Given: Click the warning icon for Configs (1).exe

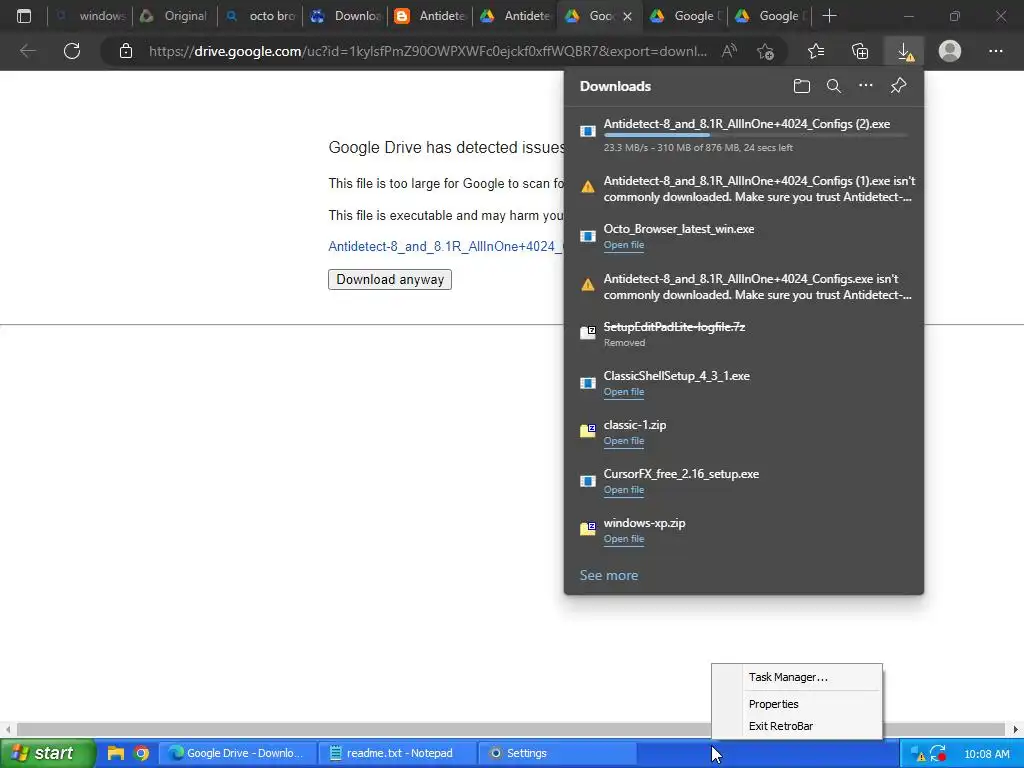Looking at the screenshot, I should tap(588, 187).
